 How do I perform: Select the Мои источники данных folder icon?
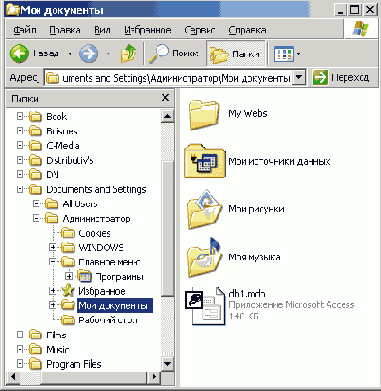coord(205,161)
